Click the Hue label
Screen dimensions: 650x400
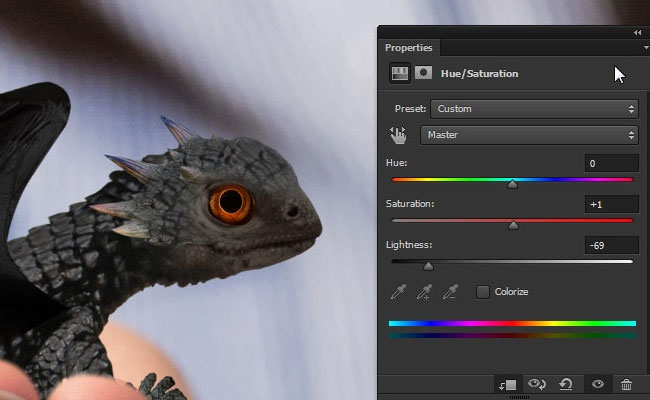pos(397,163)
